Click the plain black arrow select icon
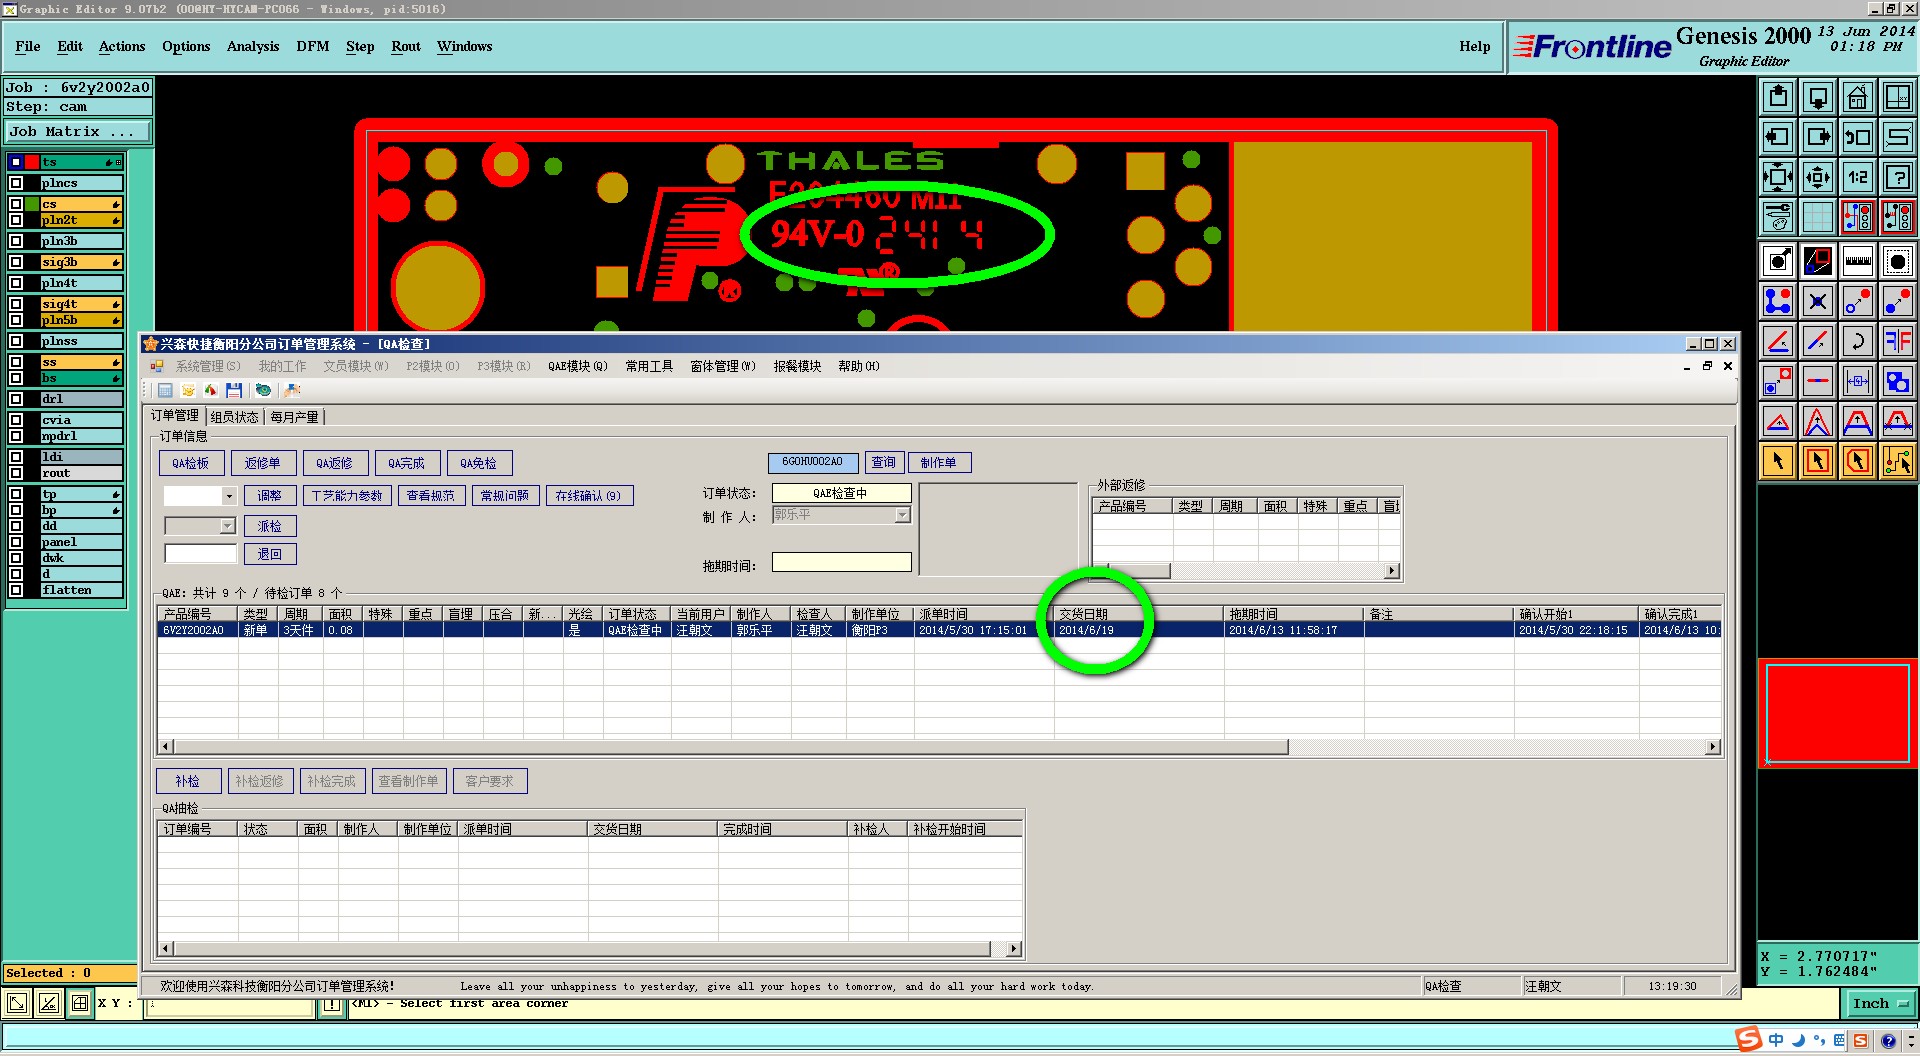The width and height of the screenshot is (1920, 1056). (x=1778, y=461)
